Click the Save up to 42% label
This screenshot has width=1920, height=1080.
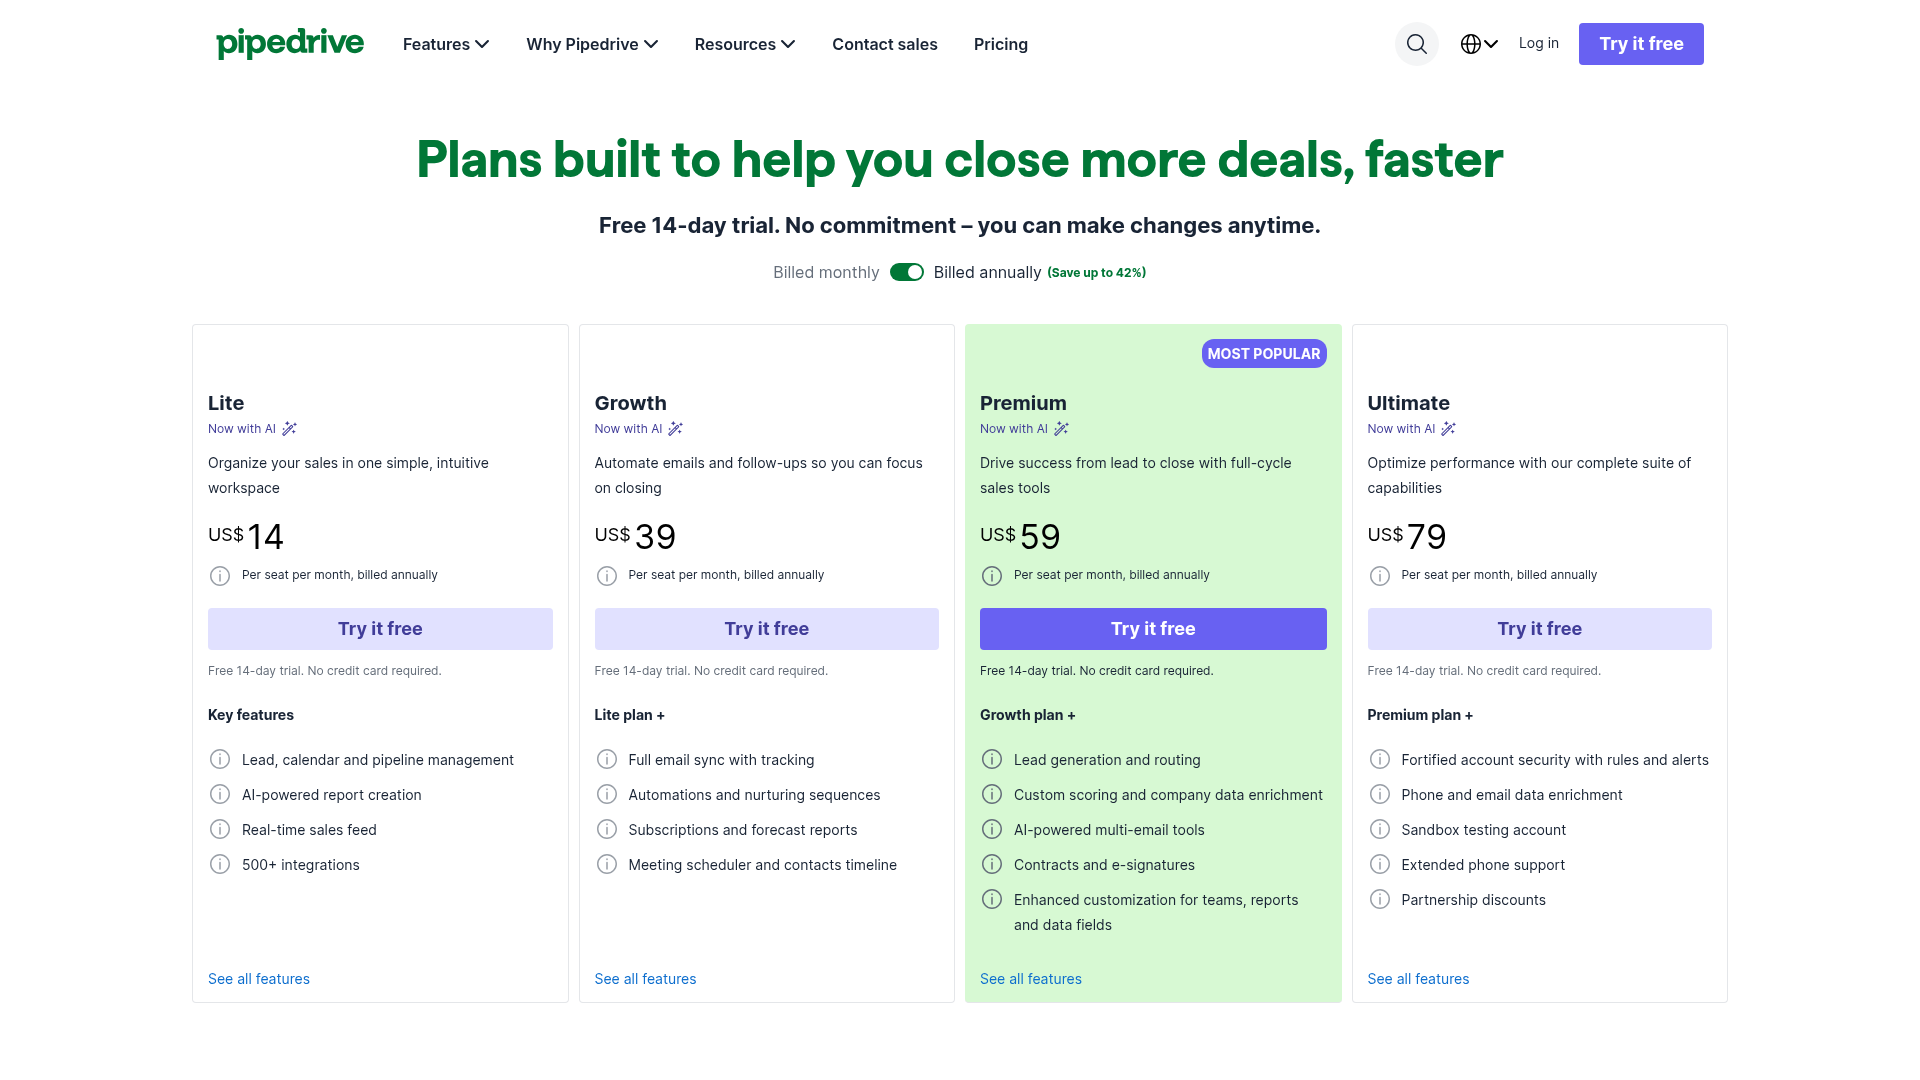1097,273
